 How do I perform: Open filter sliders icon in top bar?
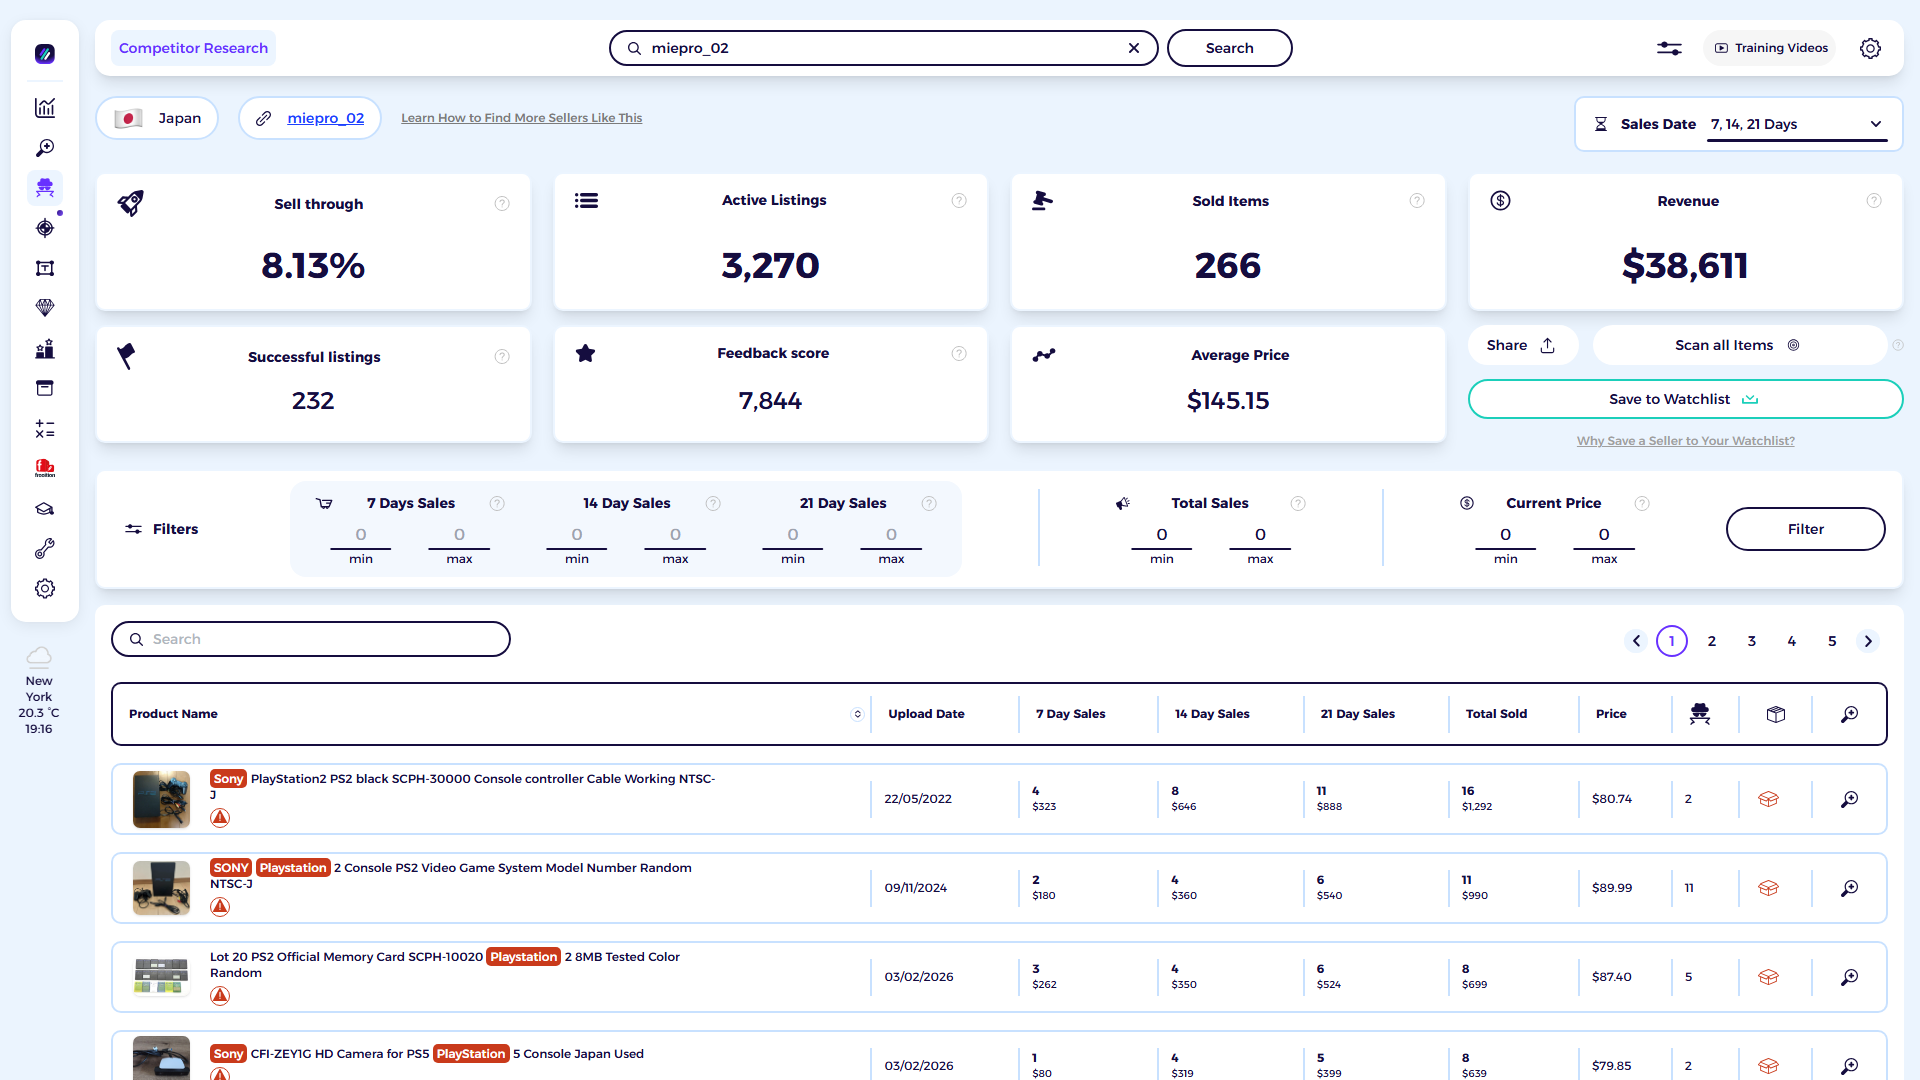[x=1669, y=48]
